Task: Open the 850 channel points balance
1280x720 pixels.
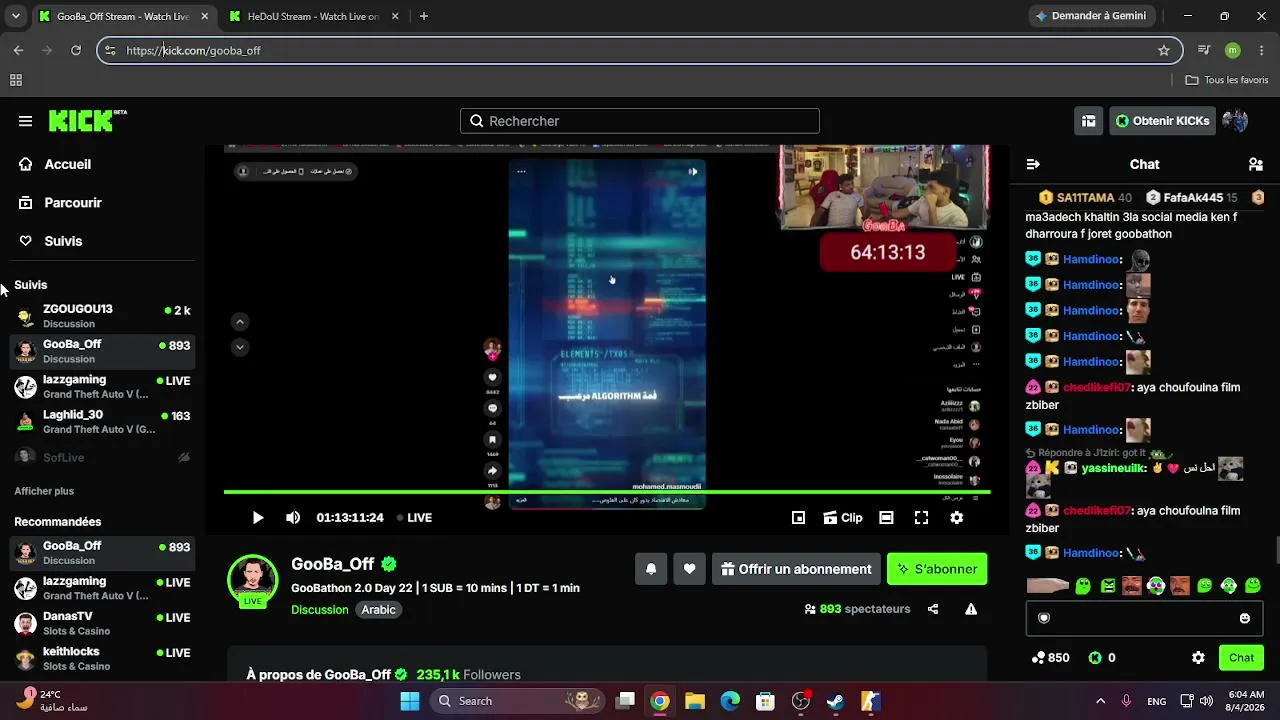Action: (x=1050, y=658)
